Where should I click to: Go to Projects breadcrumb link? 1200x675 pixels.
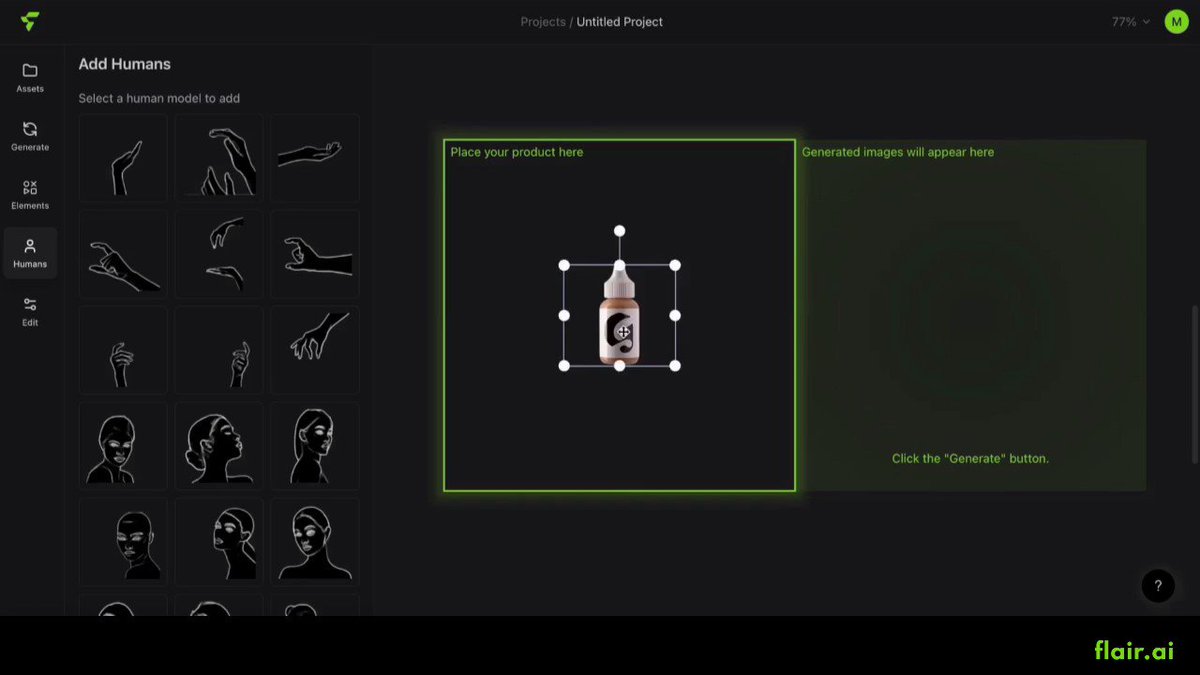pos(543,21)
